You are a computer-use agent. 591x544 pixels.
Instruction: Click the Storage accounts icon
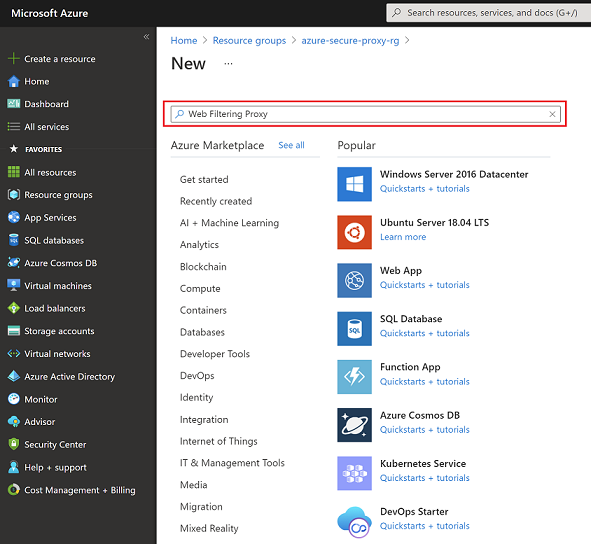coord(14,331)
